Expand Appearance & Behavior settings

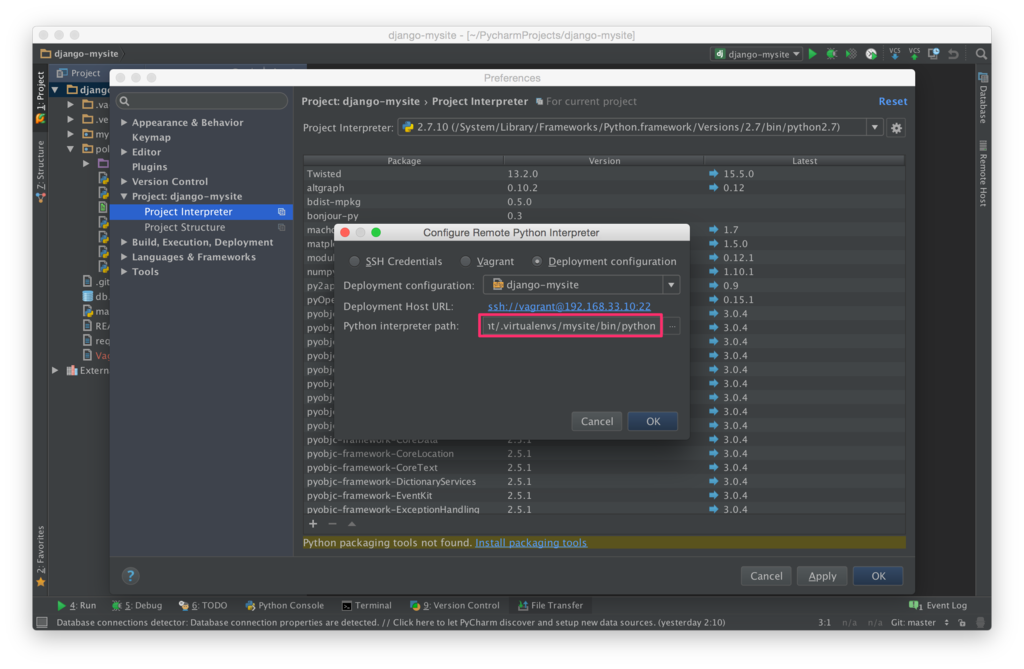124,122
